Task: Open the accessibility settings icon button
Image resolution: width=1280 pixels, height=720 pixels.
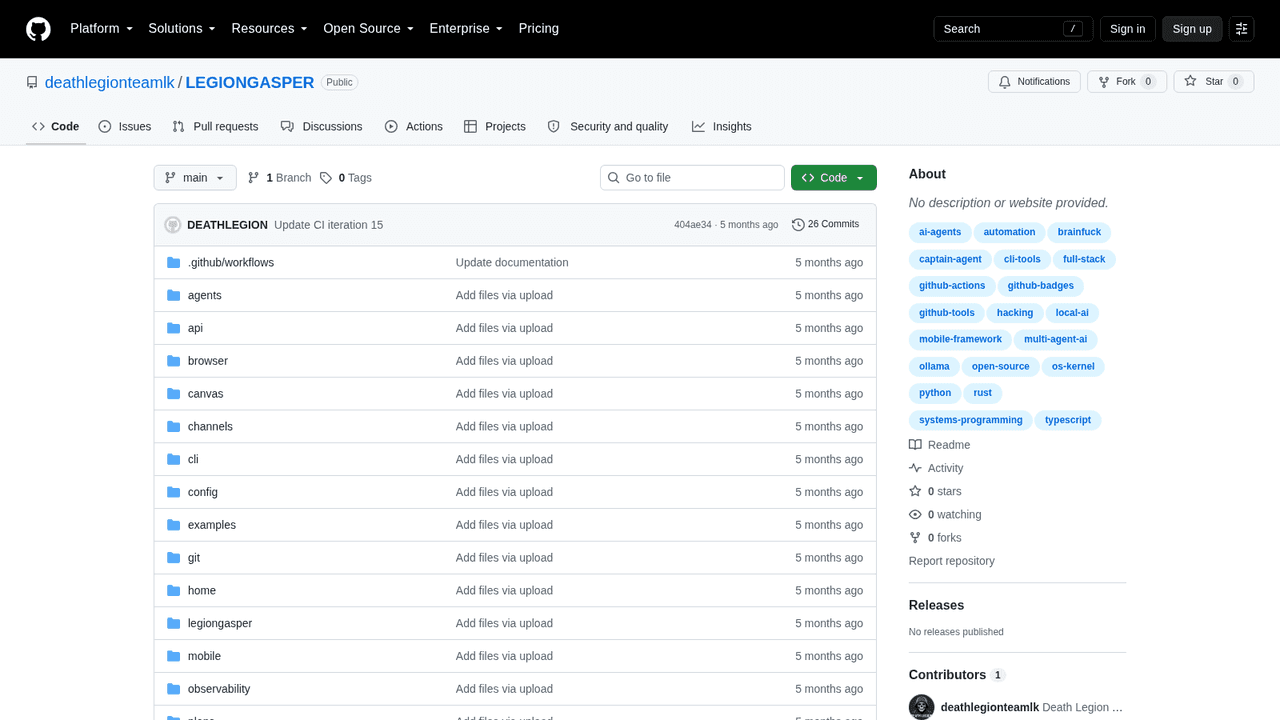Action: pos(1242,29)
